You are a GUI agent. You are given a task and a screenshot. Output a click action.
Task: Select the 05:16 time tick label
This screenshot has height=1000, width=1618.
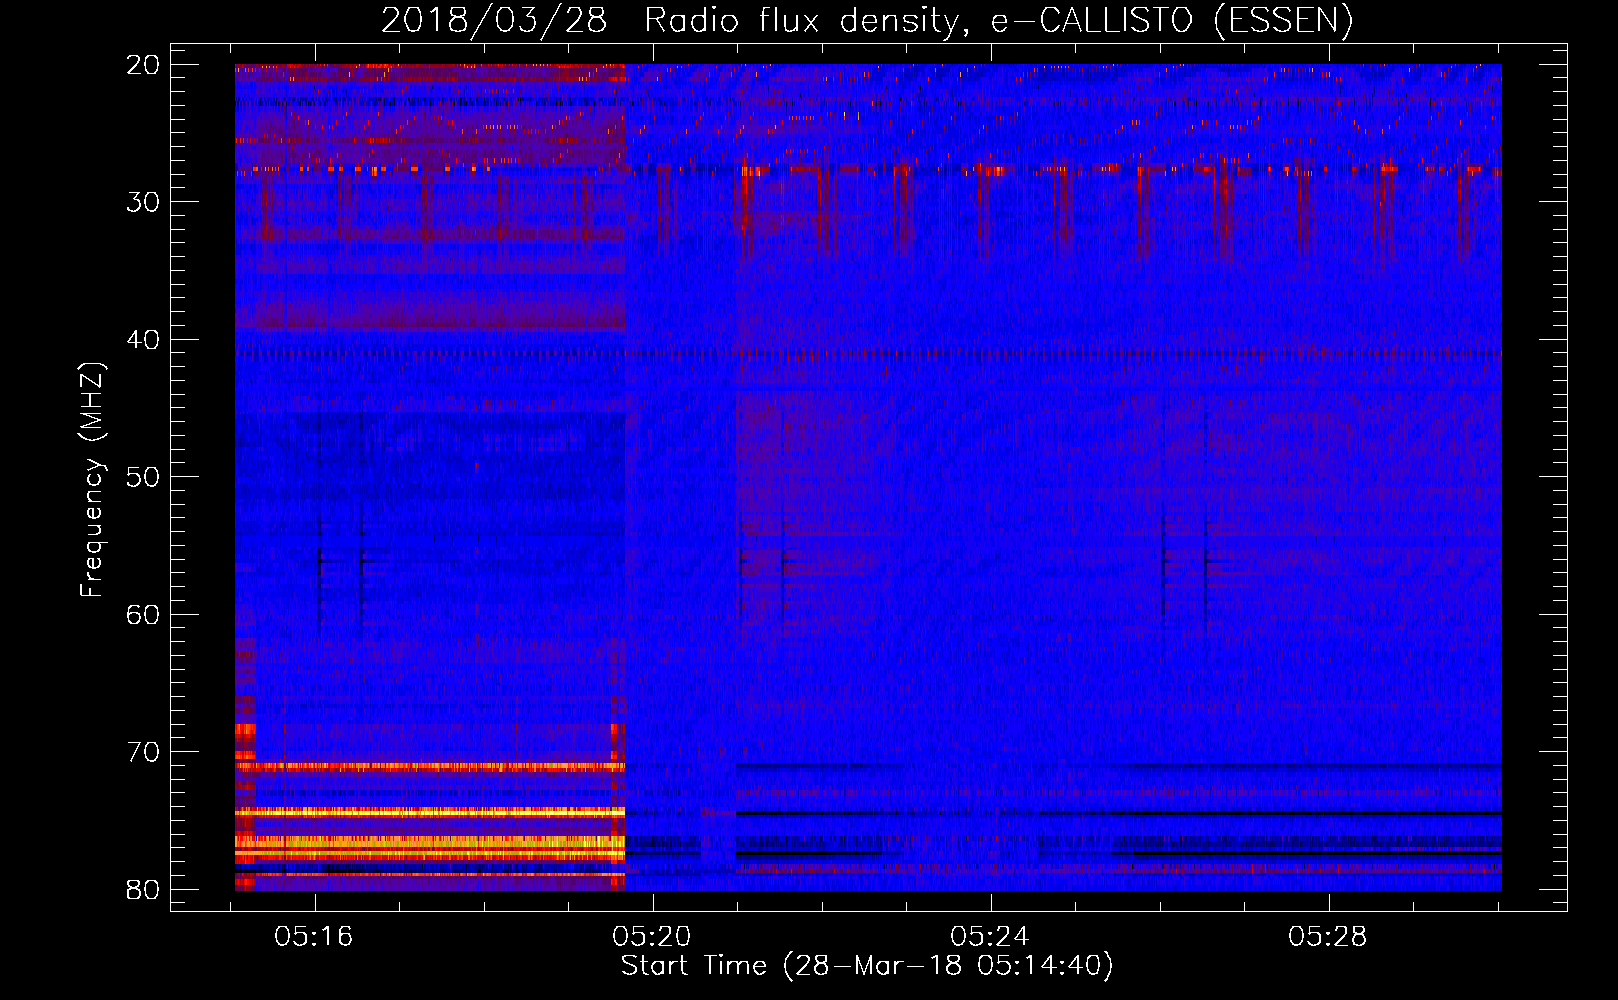315,937
